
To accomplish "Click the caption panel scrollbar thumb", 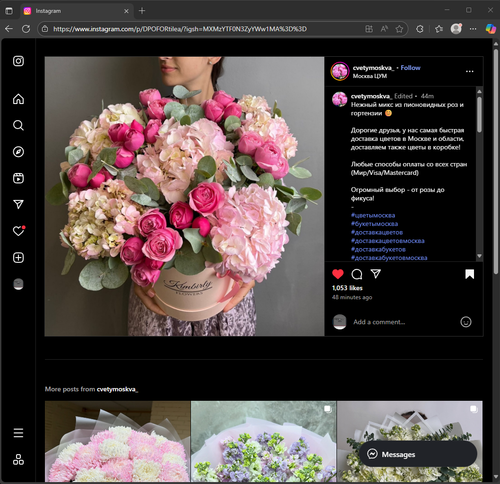I will click(x=479, y=114).
